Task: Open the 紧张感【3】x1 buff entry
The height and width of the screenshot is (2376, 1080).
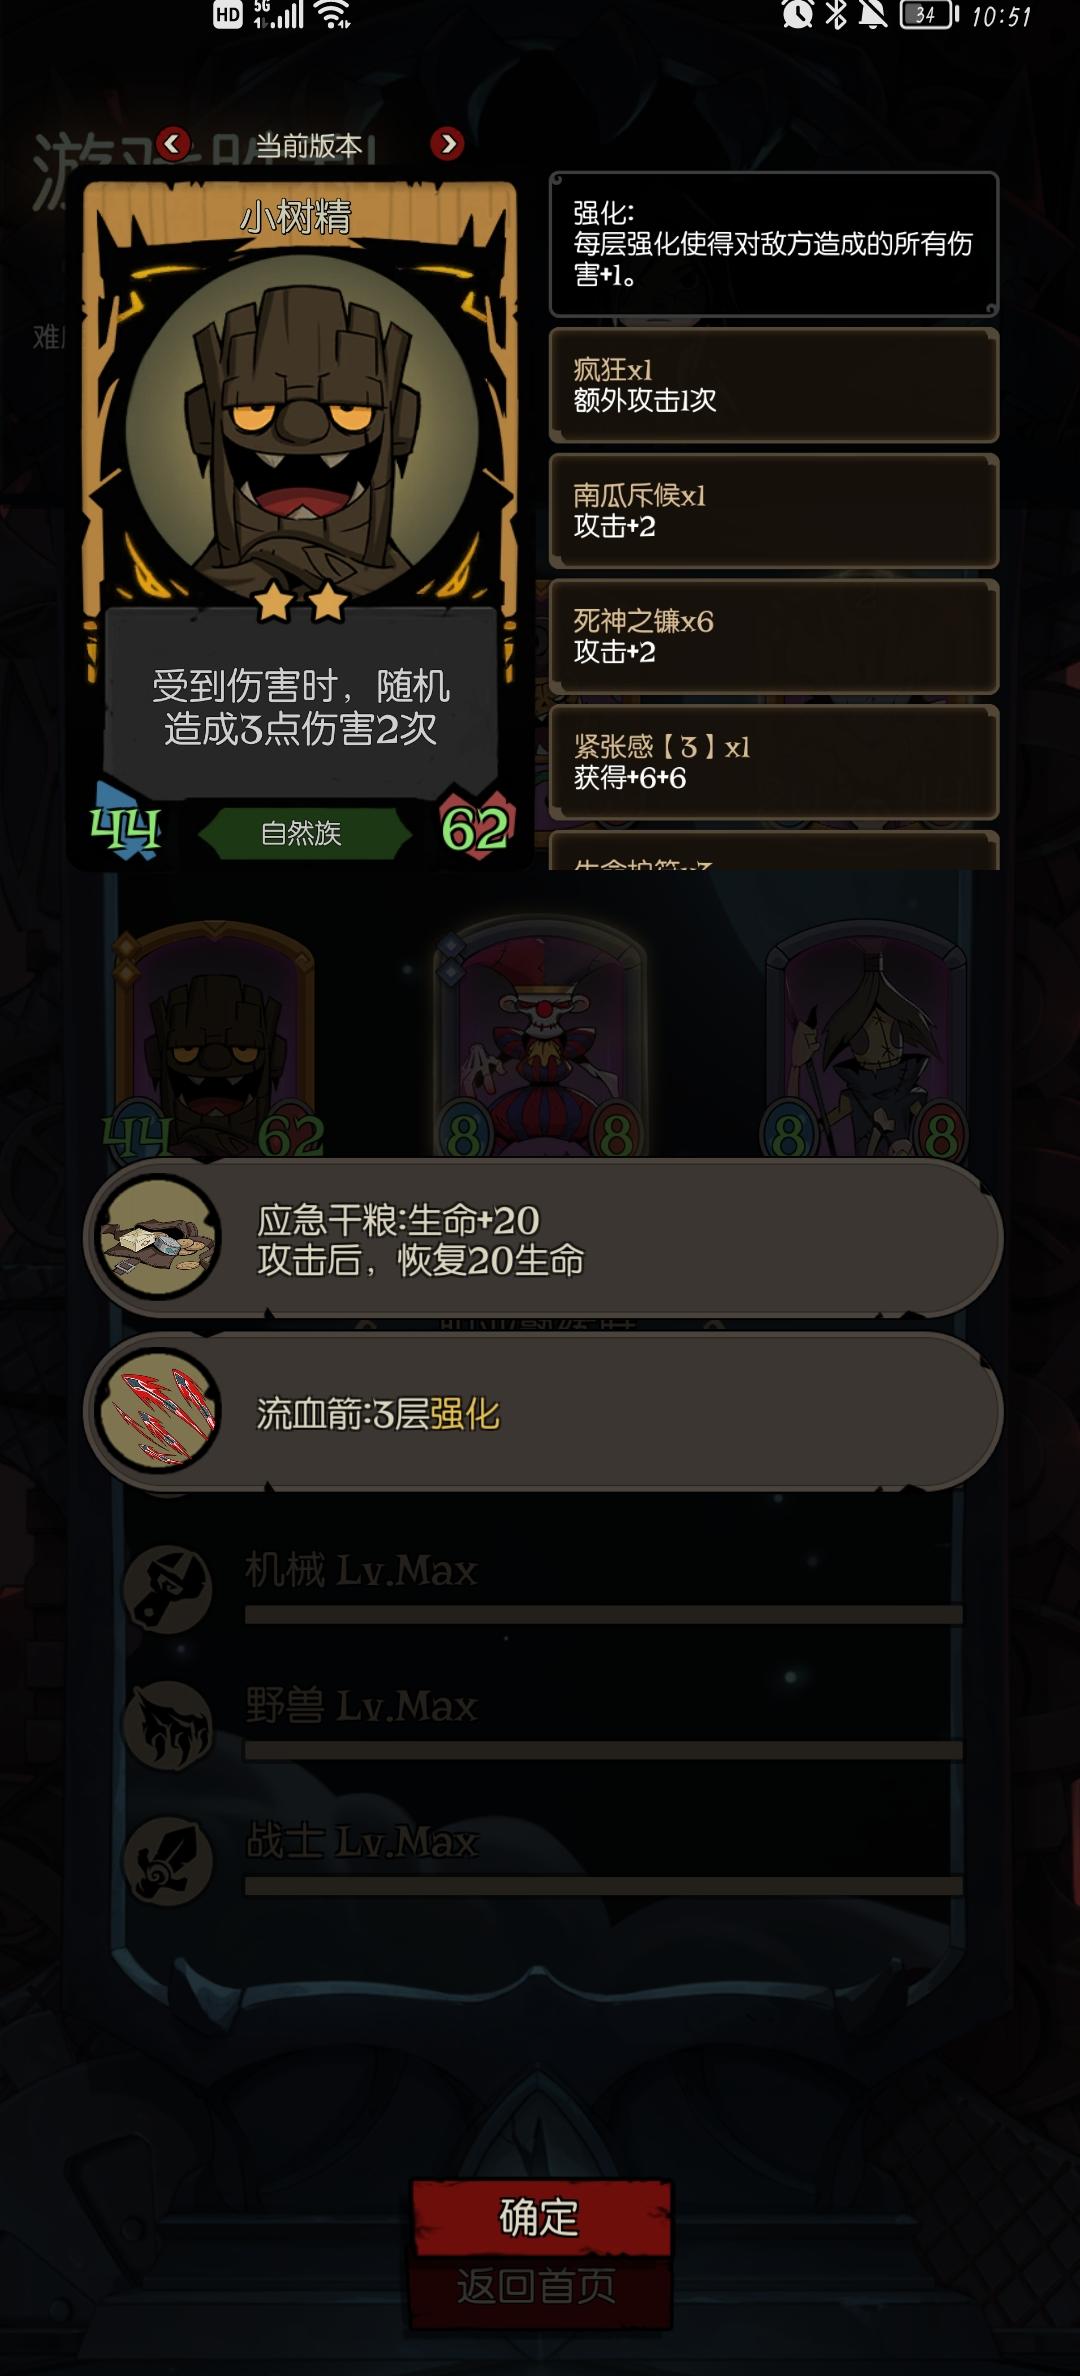Action: click(774, 762)
